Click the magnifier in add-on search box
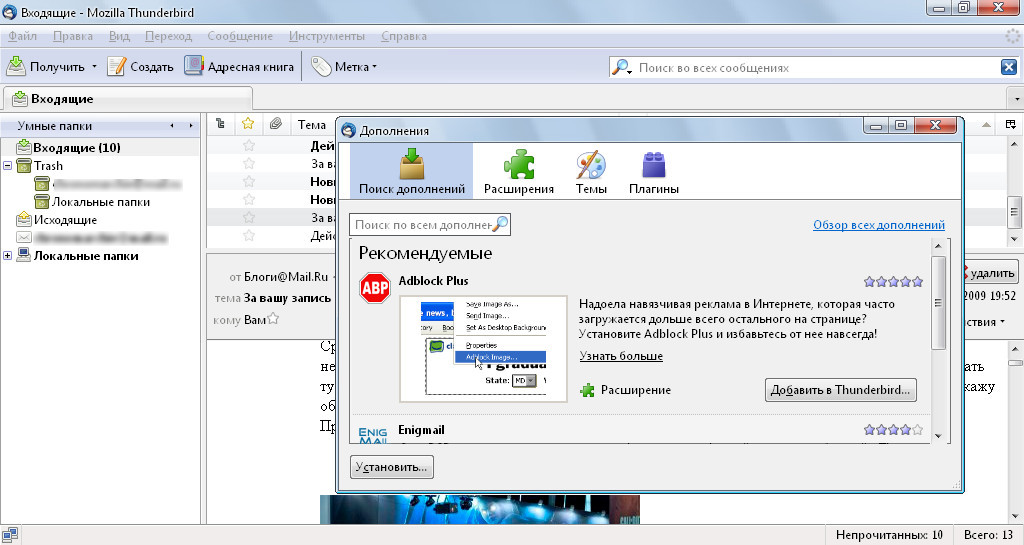The image size is (1024, 545). pyautogui.click(x=500, y=225)
